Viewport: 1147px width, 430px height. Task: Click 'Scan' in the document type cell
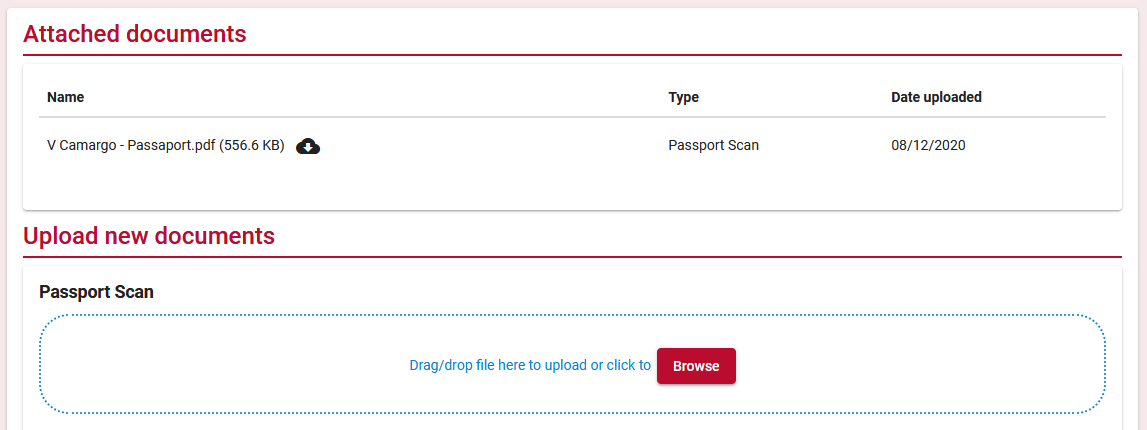coord(743,146)
